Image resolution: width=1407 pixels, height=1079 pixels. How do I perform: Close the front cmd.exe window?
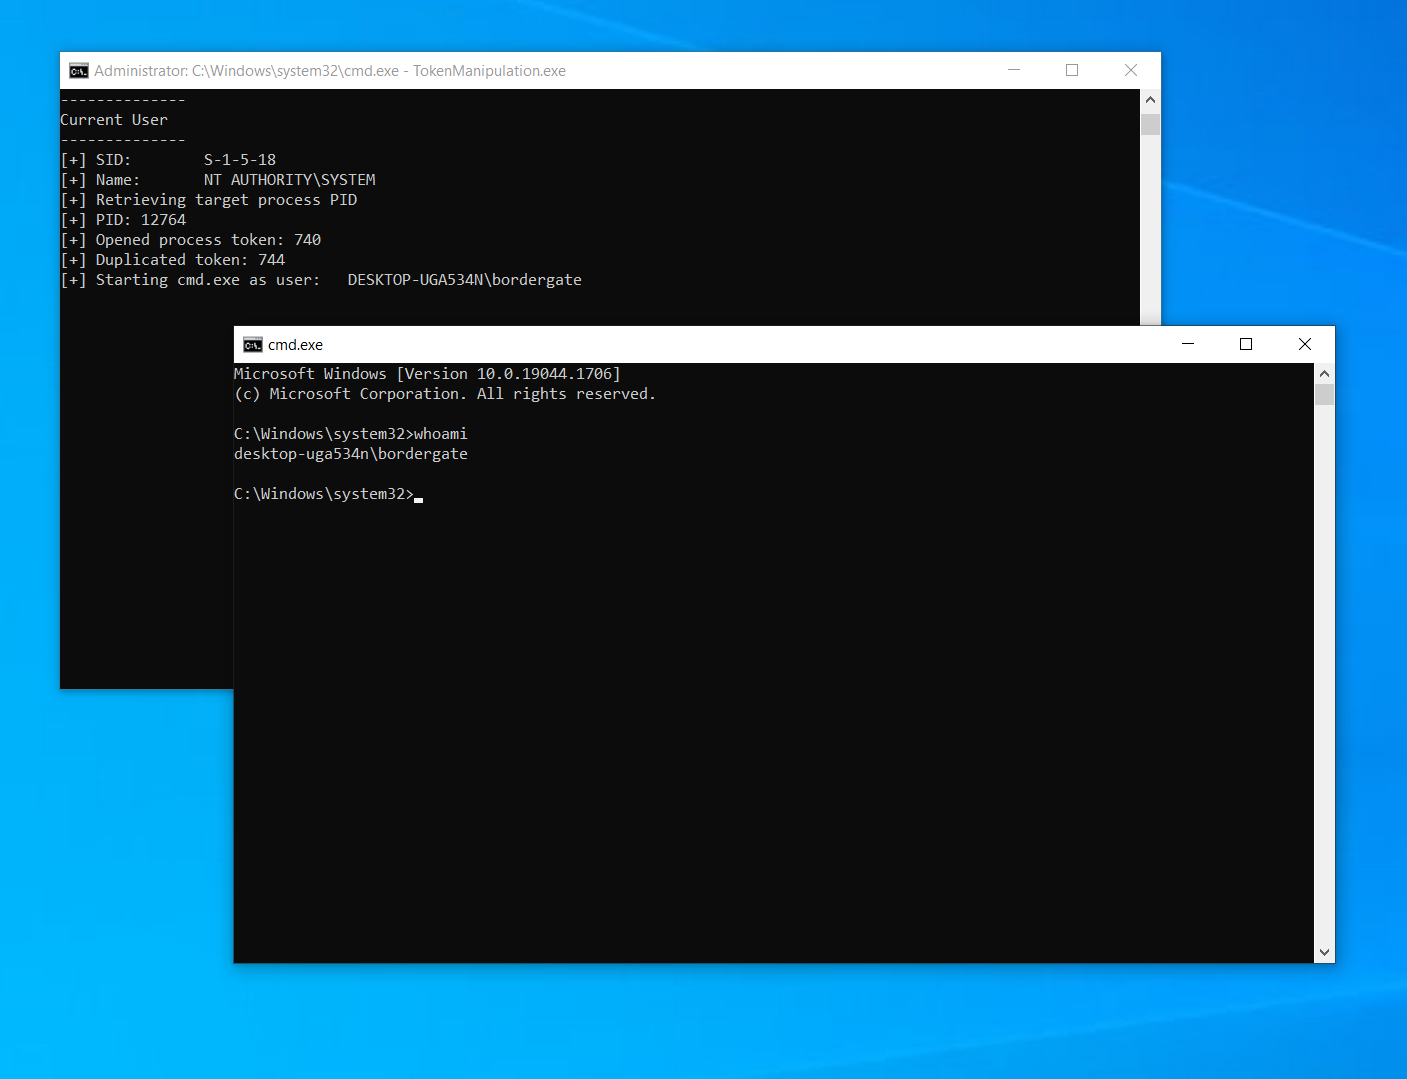pyautogui.click(x=1304, y=344)
